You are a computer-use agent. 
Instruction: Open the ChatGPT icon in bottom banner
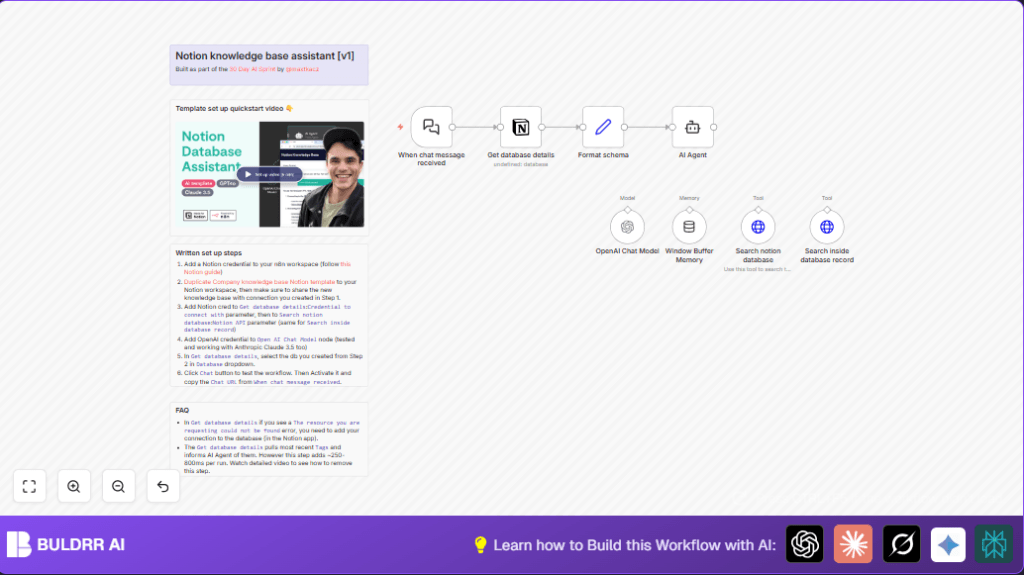804,544
